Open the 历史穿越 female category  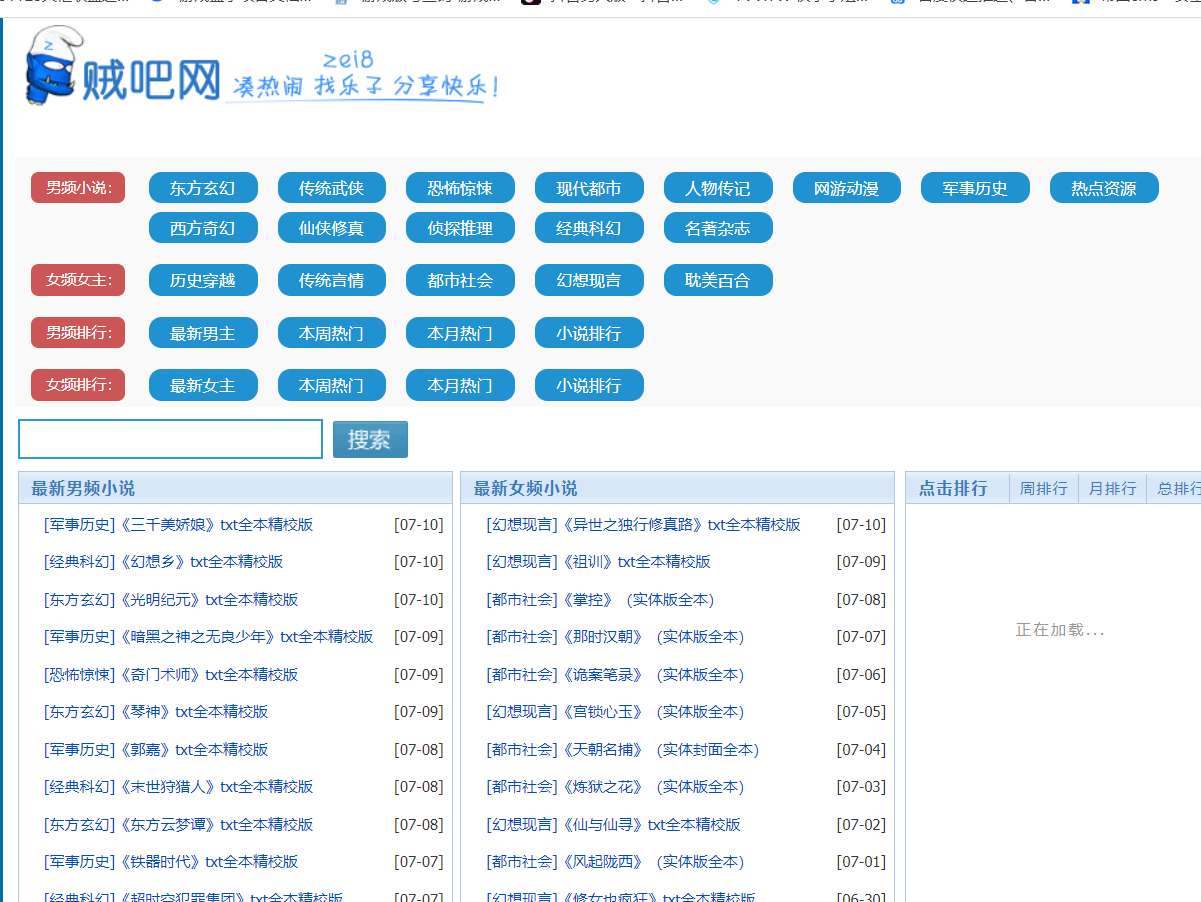[x=203, y=281]
